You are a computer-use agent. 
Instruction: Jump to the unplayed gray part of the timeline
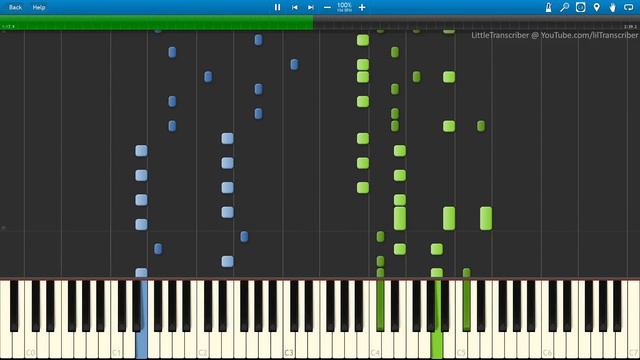click(476, 22)
